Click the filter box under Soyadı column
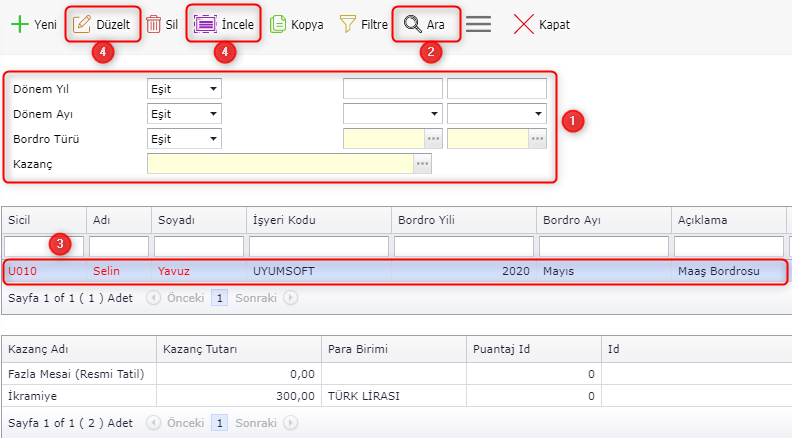 pos(198,246)
